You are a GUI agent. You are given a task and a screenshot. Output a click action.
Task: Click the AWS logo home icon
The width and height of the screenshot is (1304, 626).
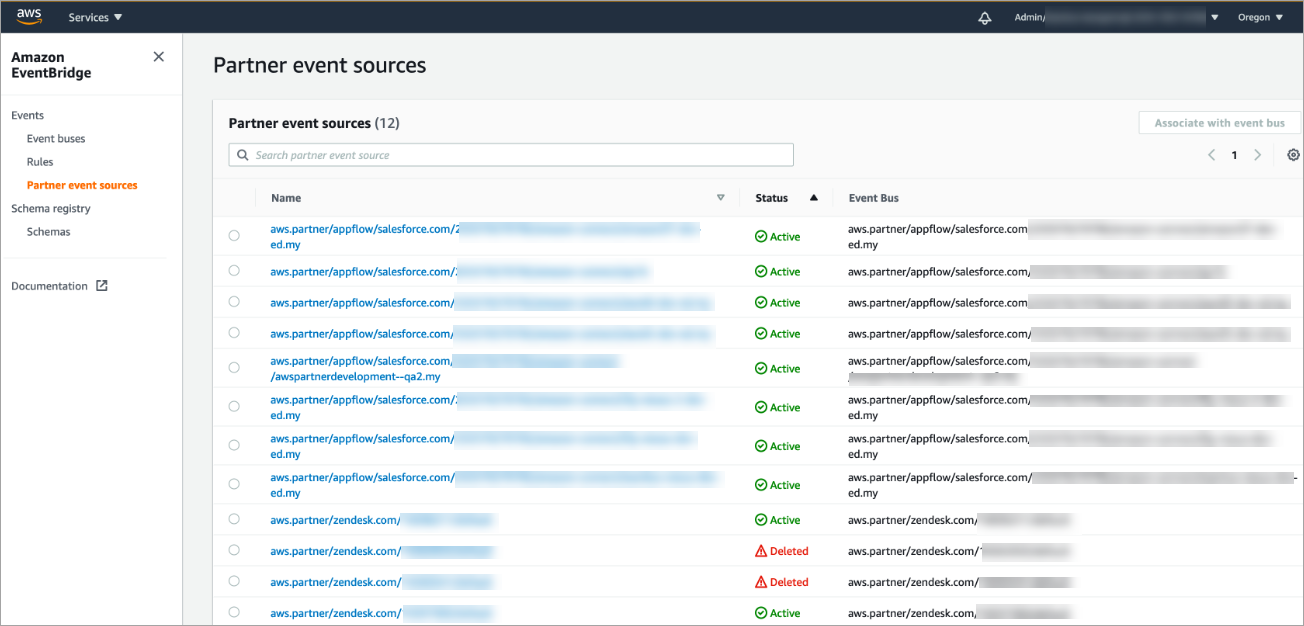point(29,17)
